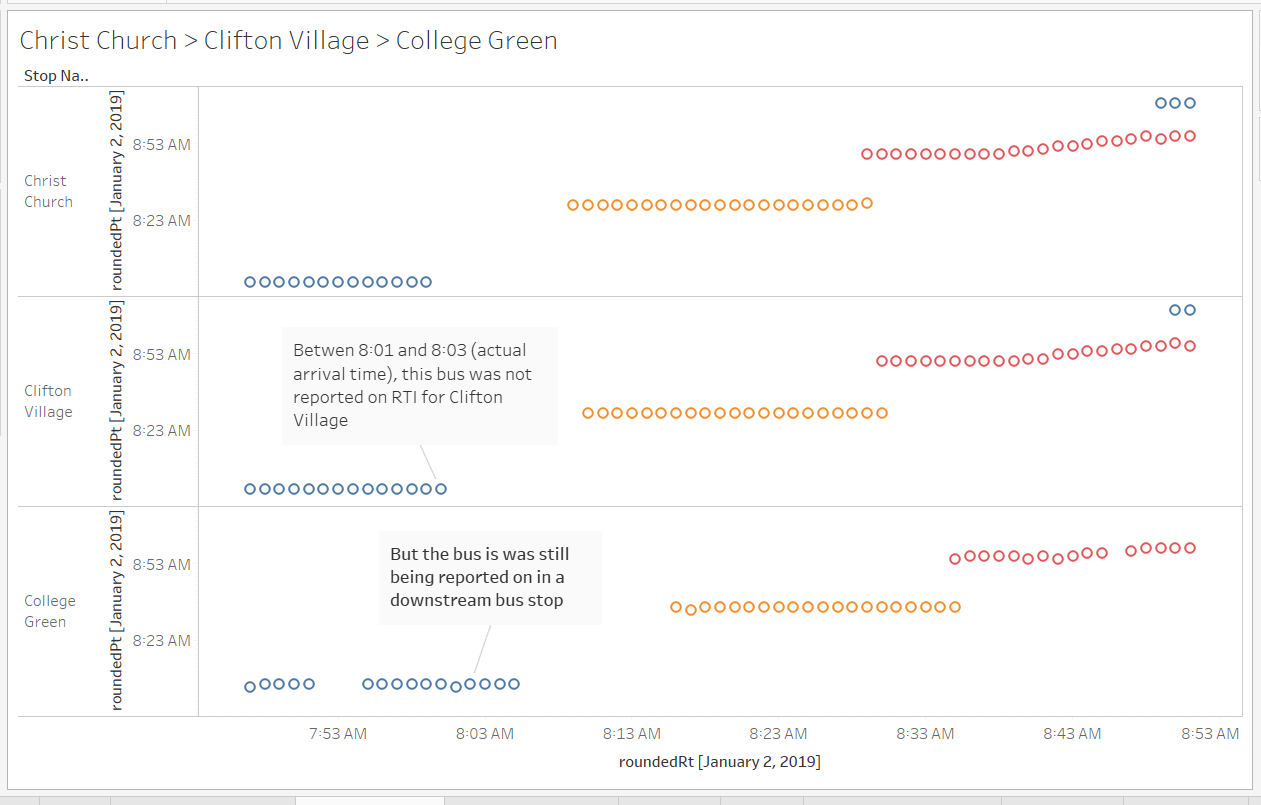This screenshot has width=1261, height=805.
Task: Select the College Green row header
Action: 49,611
